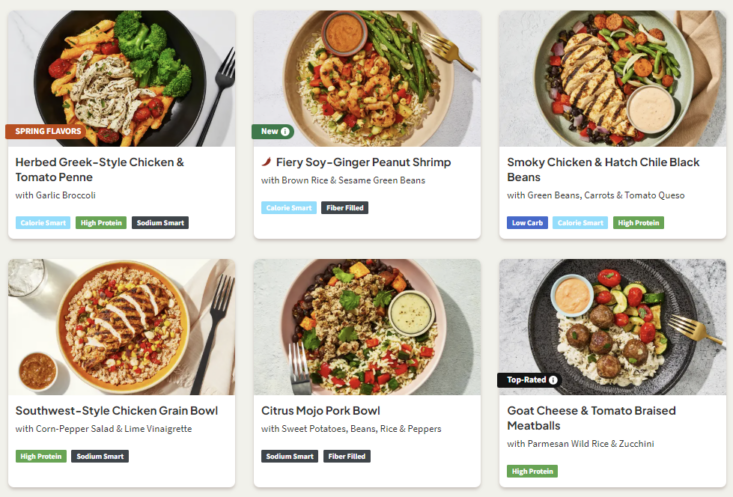Image resolution: width=733 pixels, height=497 pixels.
Task: Click the Citrus Mojo Pork Bowl title
Action: pos(320,410)
